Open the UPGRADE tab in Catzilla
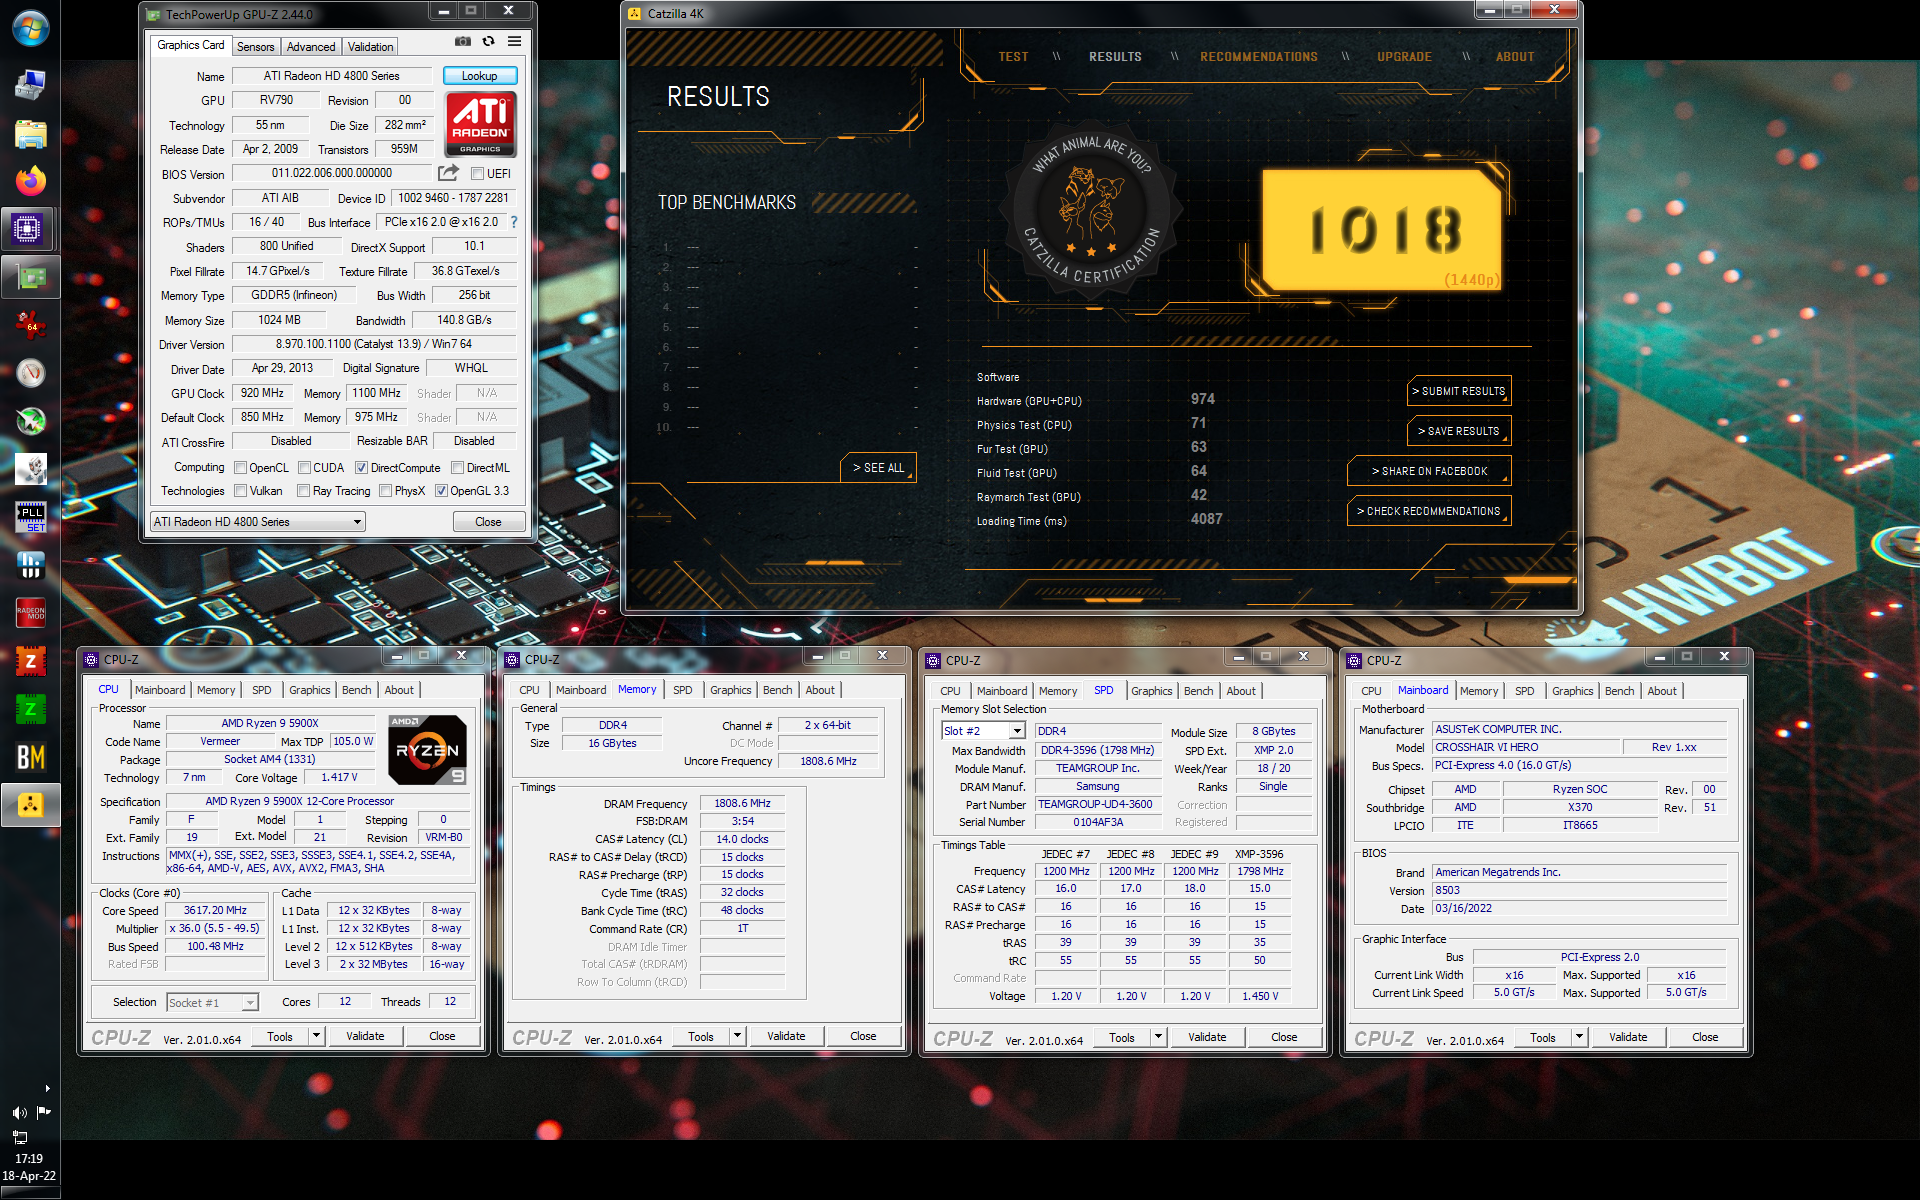This screenshot has height=1200, width=1920. pyautogui.click(x=1404, y=57)
